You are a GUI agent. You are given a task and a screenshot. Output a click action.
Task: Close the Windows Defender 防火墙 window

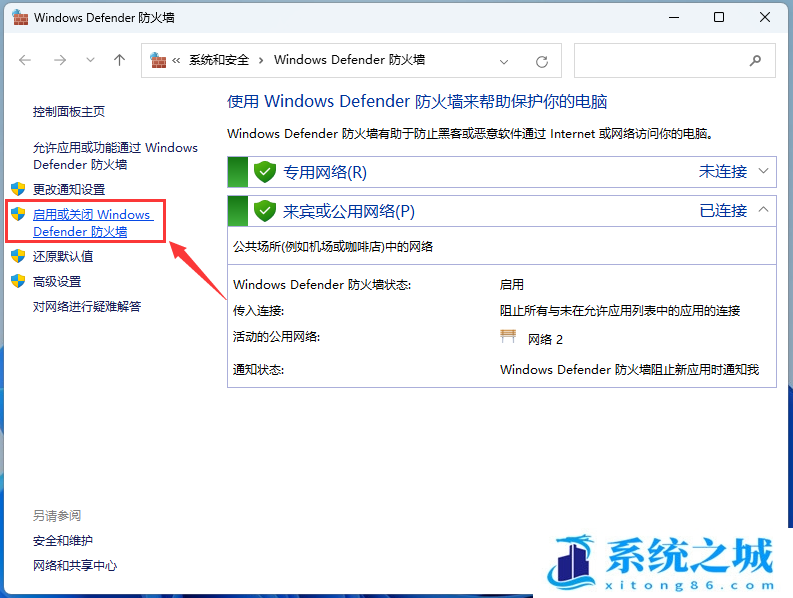click(x=765, y=17)
